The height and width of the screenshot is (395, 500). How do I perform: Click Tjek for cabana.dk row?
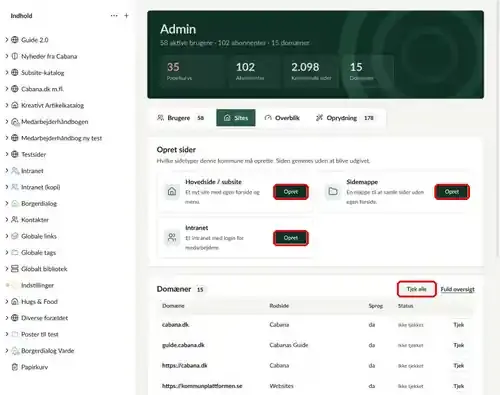pyautogui.click(x=459, y=325)
